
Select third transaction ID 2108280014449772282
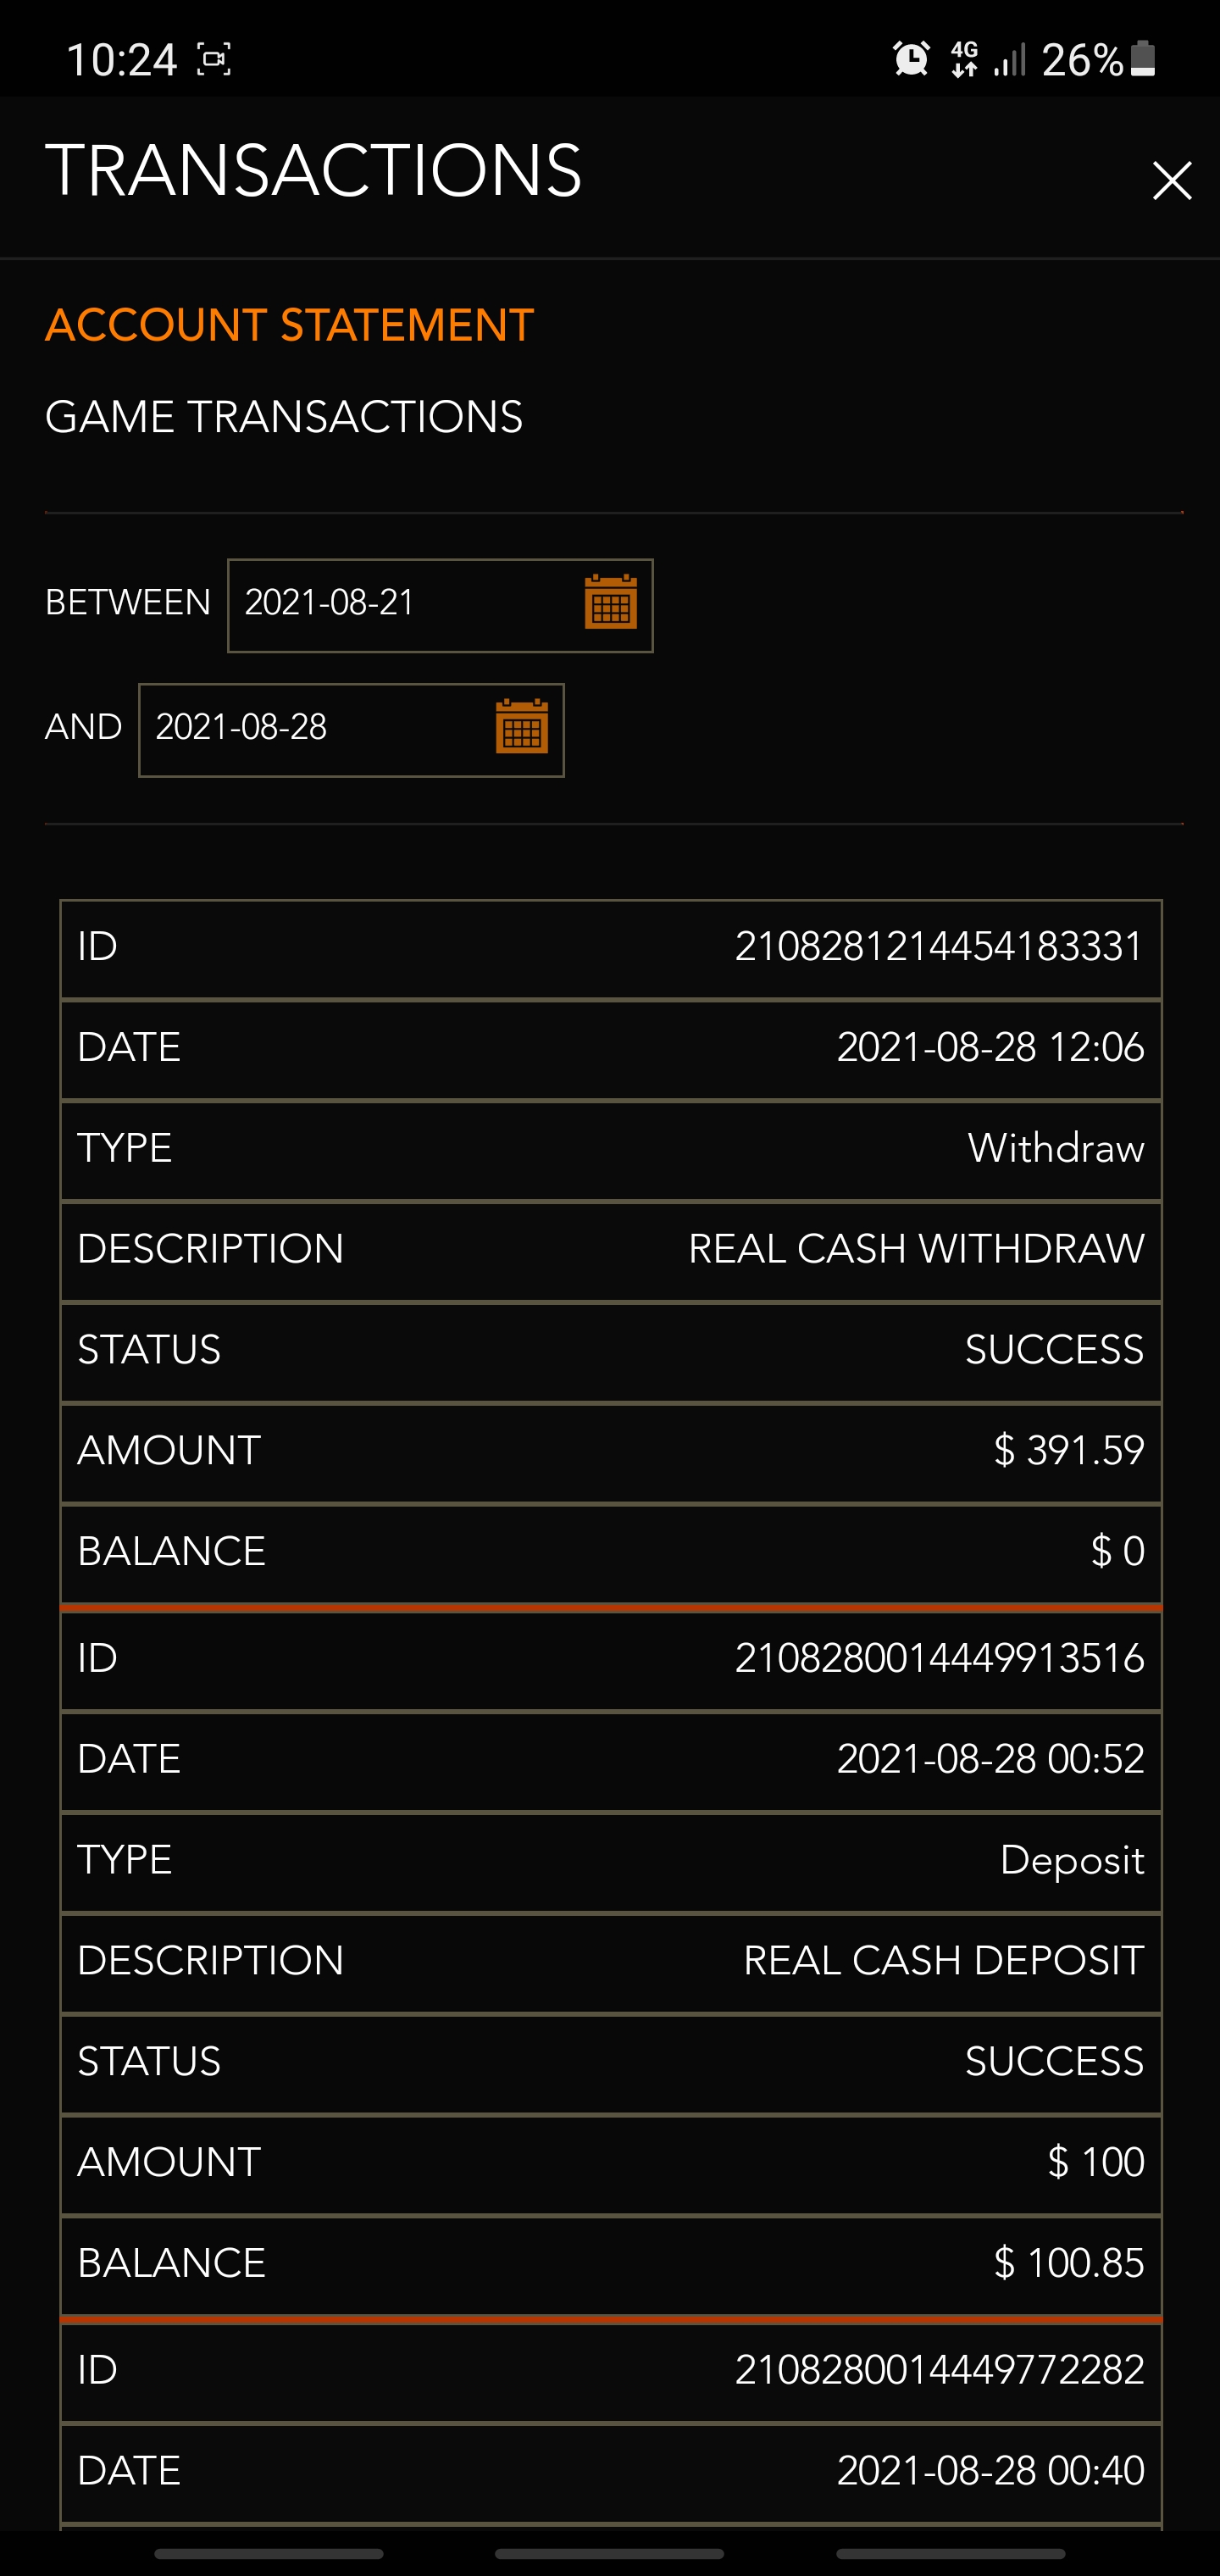(x=938, y=2370)
